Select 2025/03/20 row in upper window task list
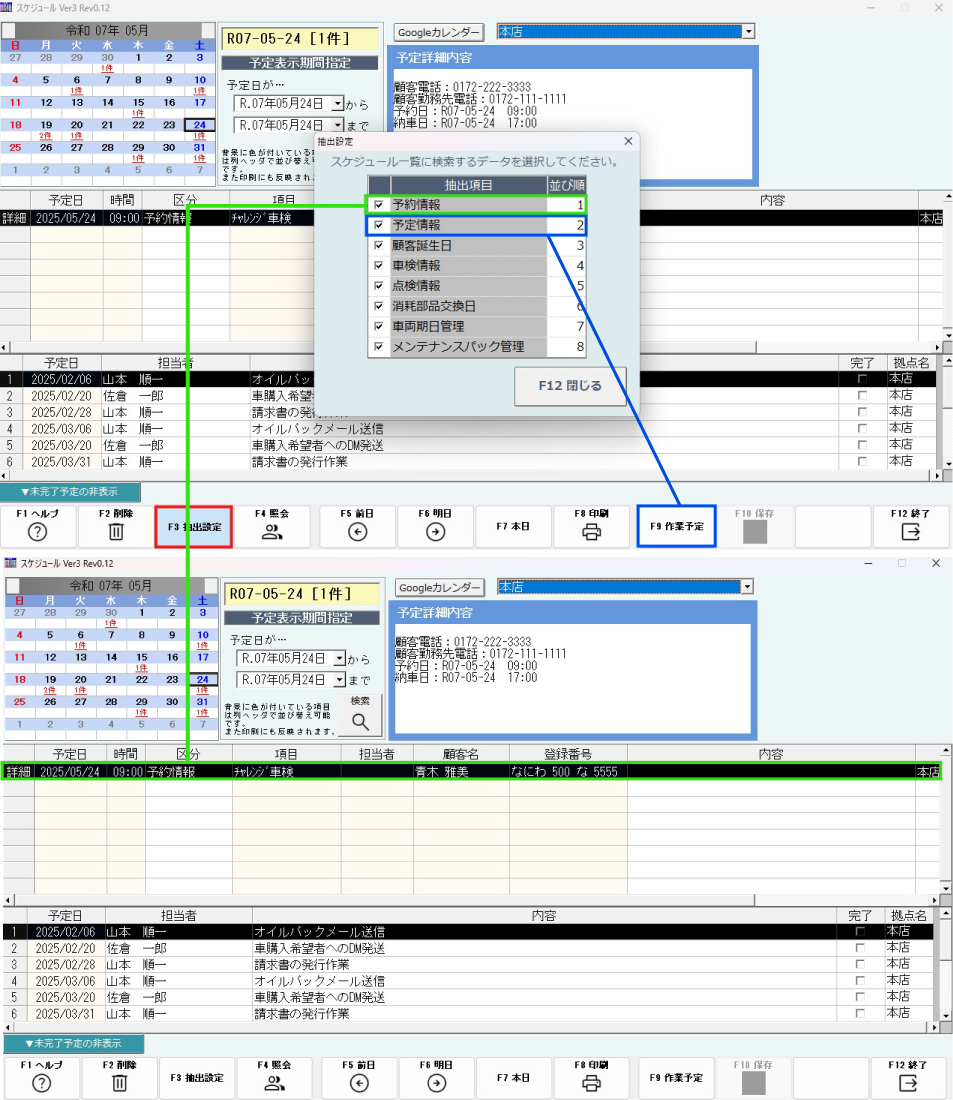The width and height of the screenshot is (953, 1100). (468, 445)
